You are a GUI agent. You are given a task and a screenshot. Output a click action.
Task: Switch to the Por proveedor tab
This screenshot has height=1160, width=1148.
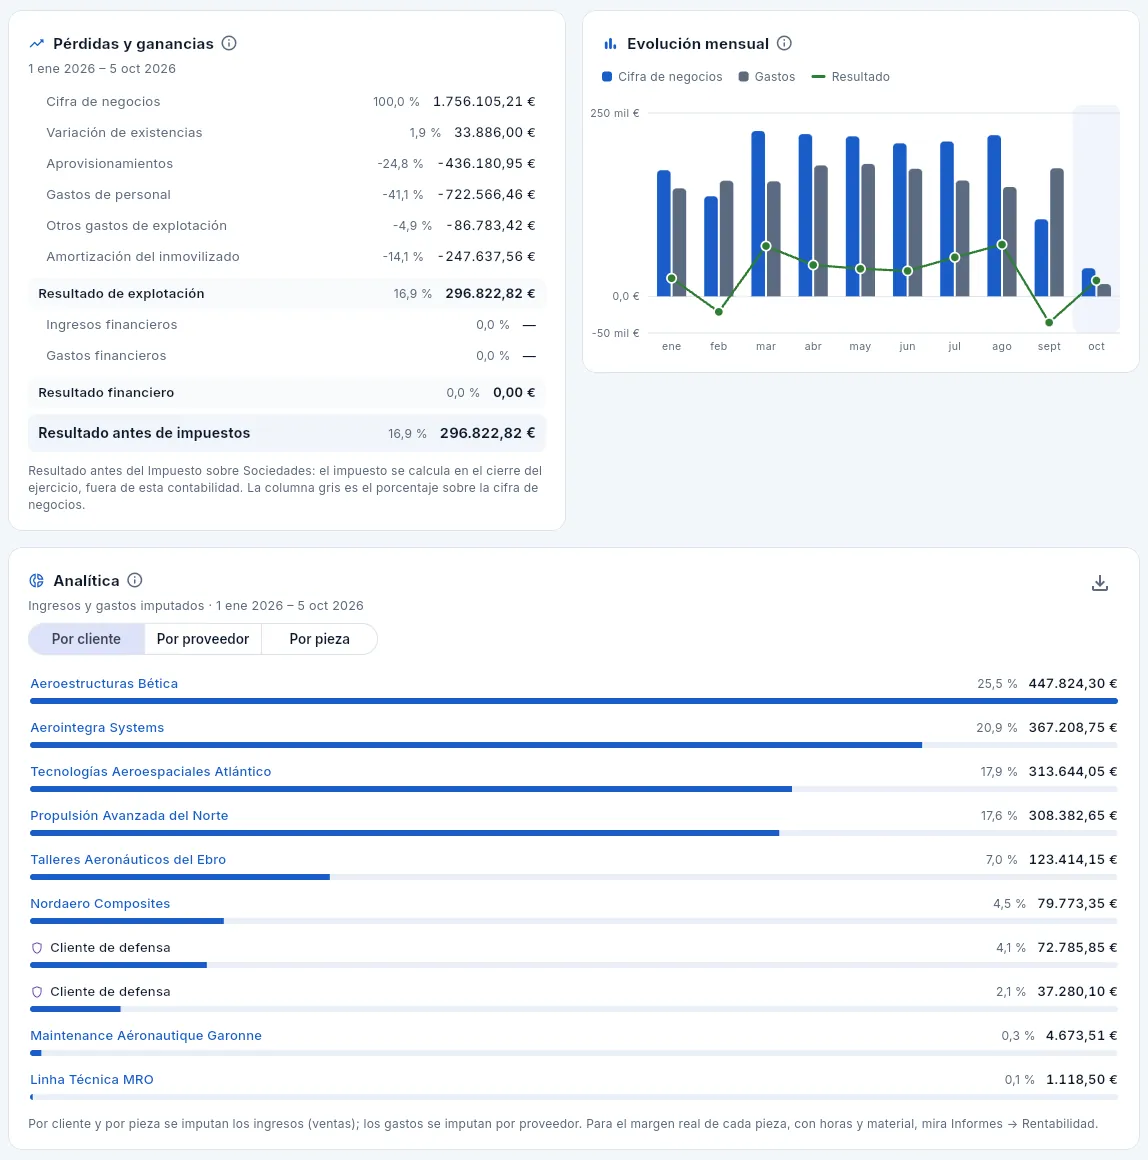click(203, 638)
